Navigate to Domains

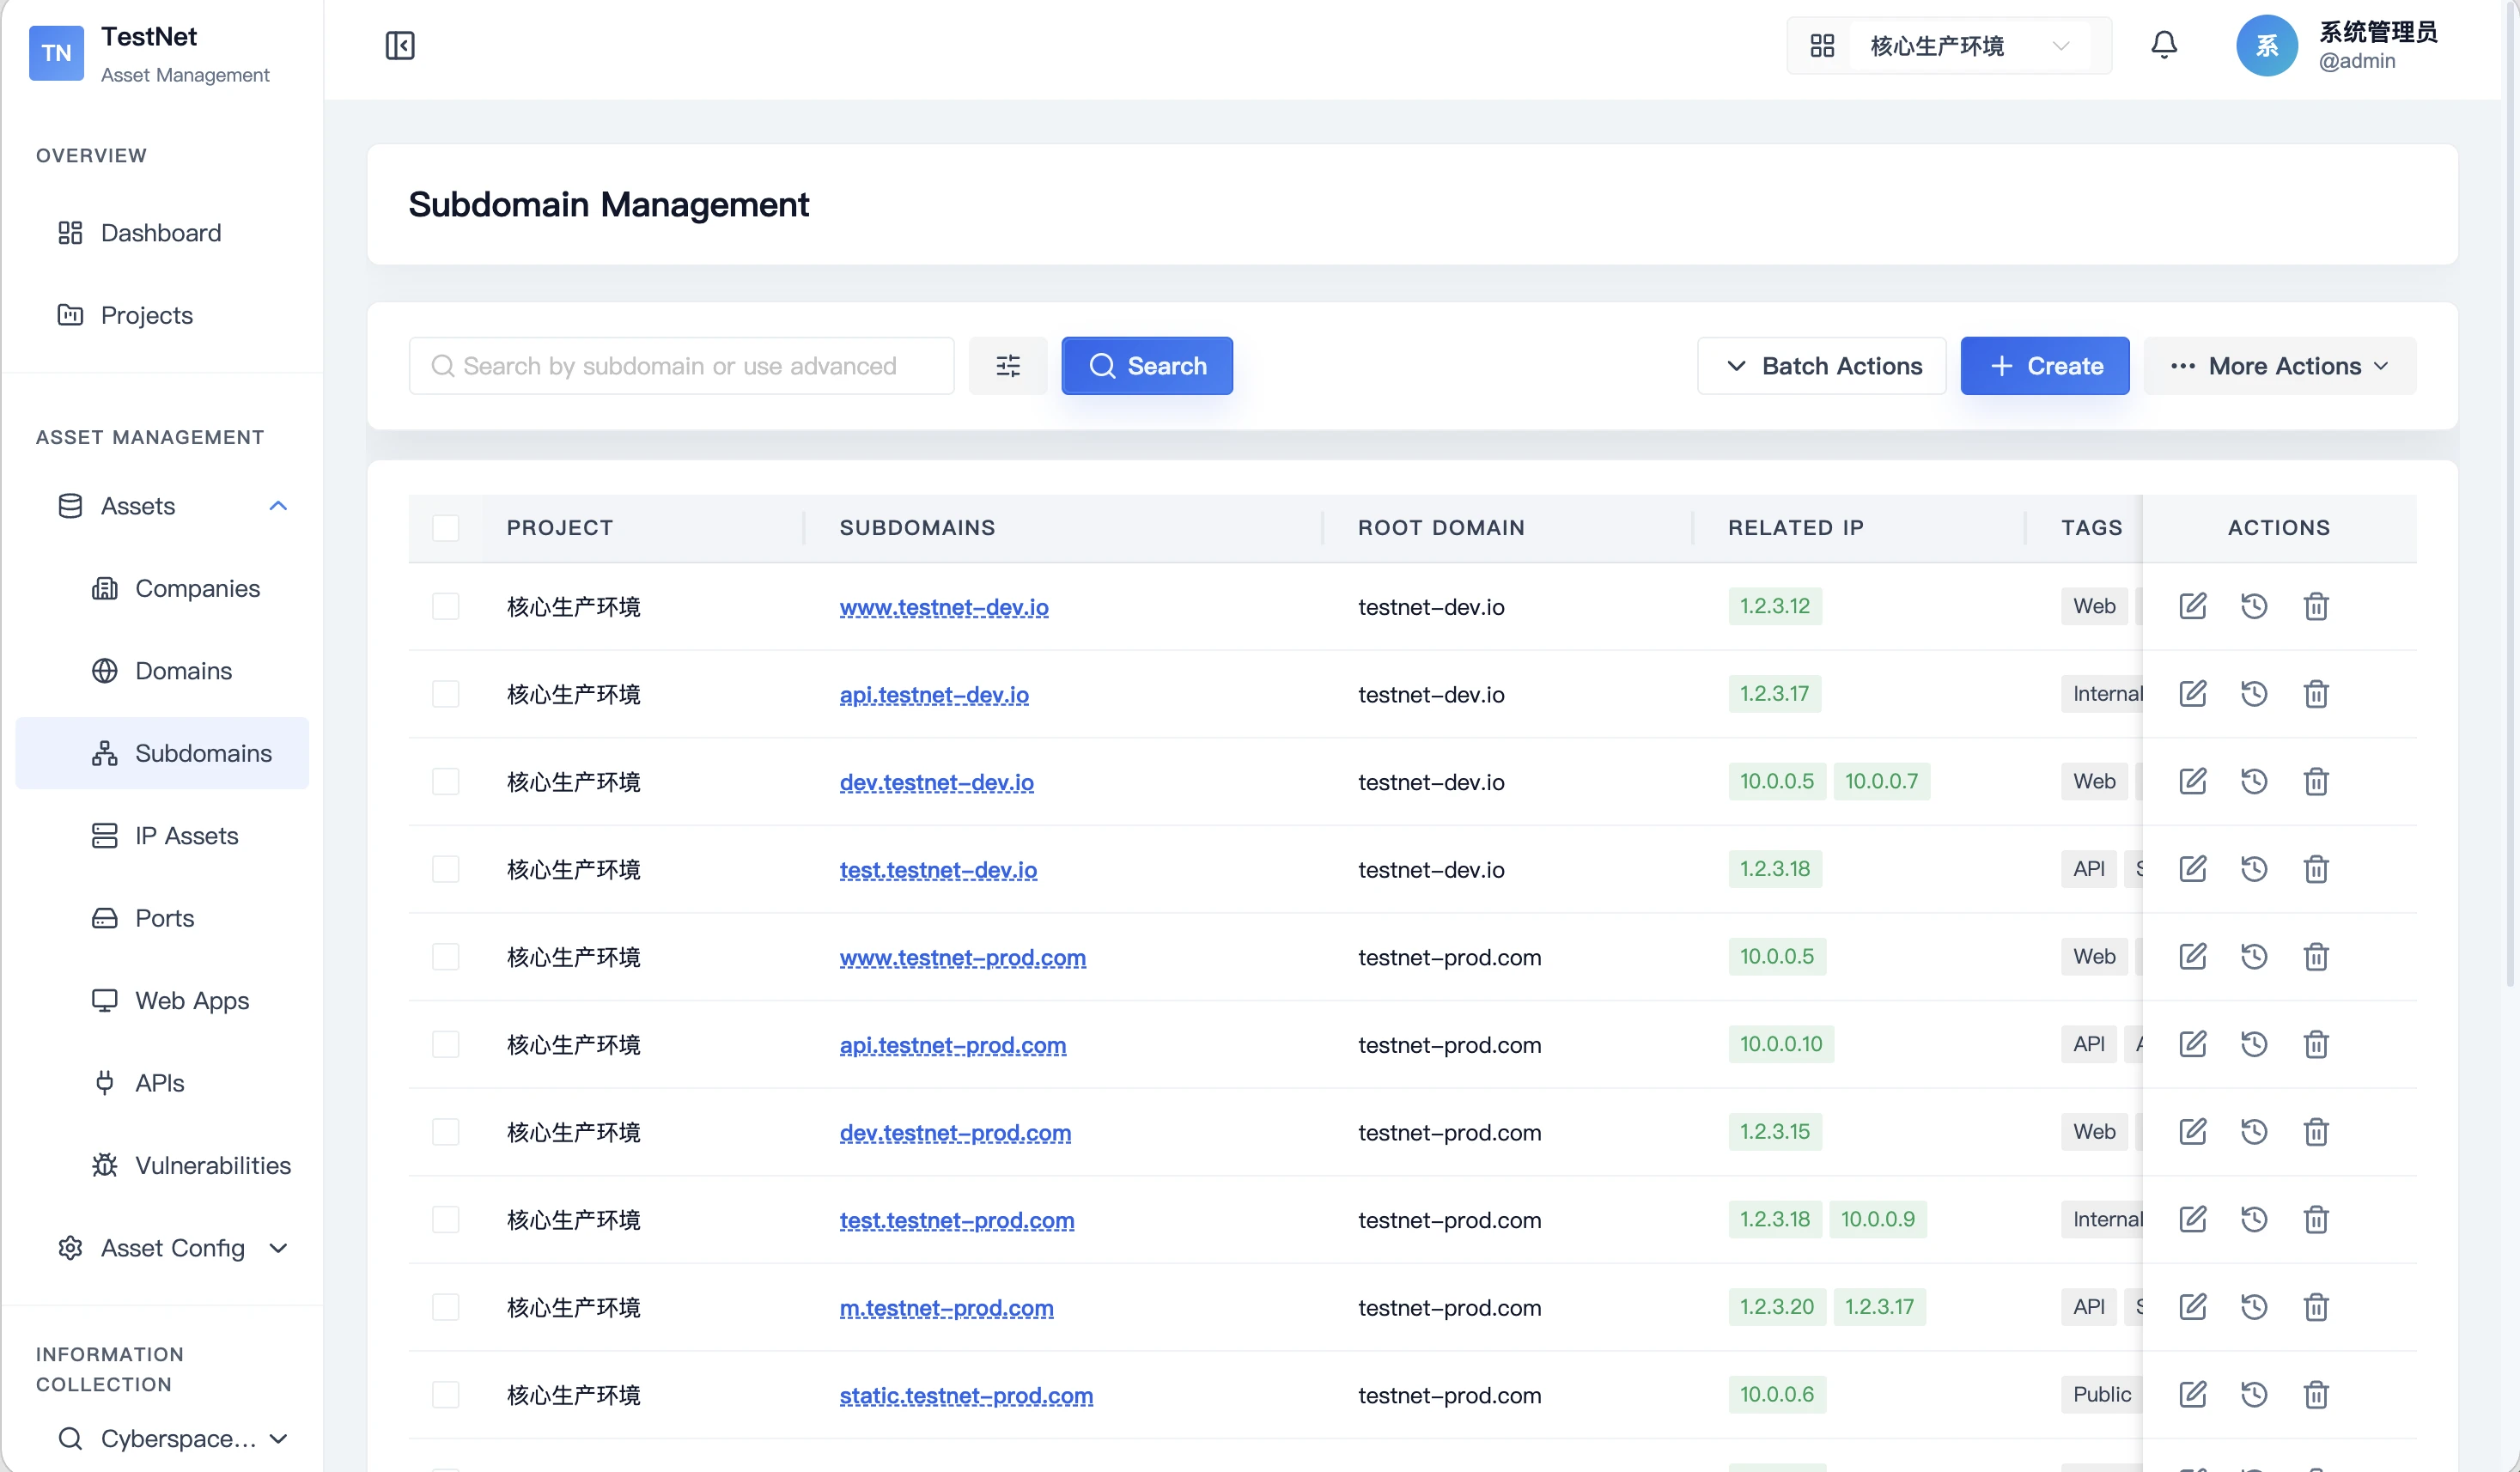tap(162, 671)
